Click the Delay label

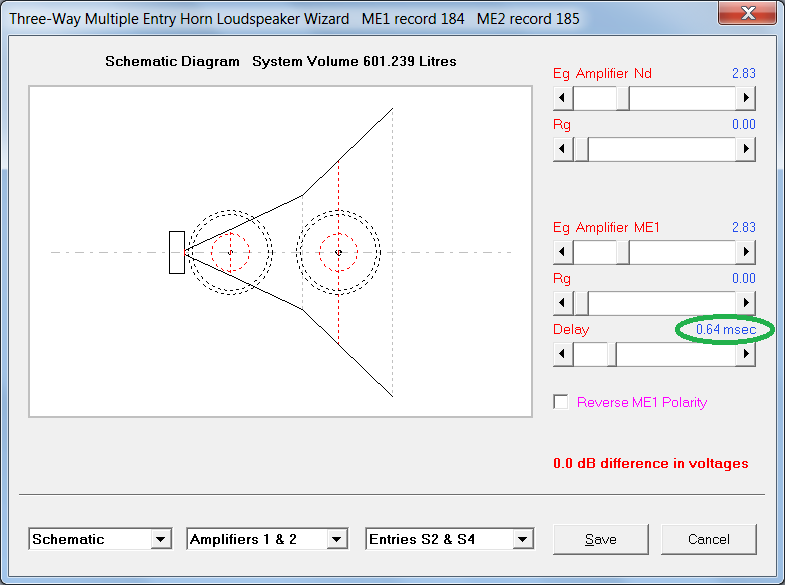pos(571,329)
